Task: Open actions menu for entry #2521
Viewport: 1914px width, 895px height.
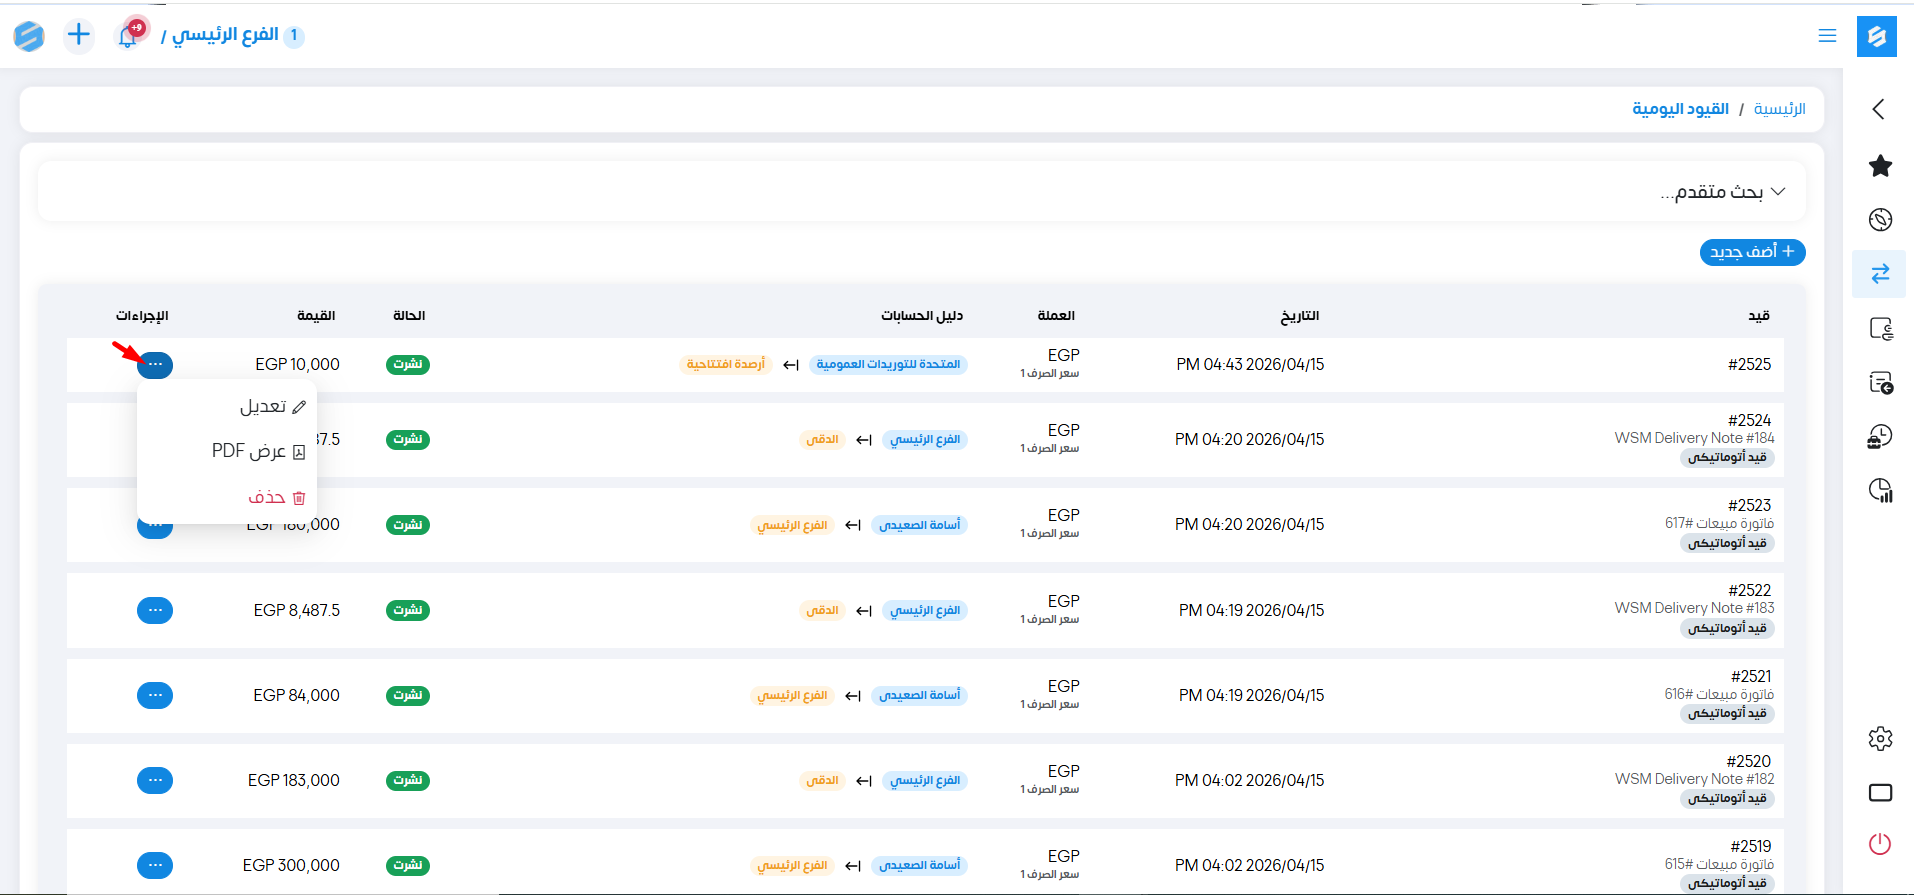Action: click(x=155, y=695)
